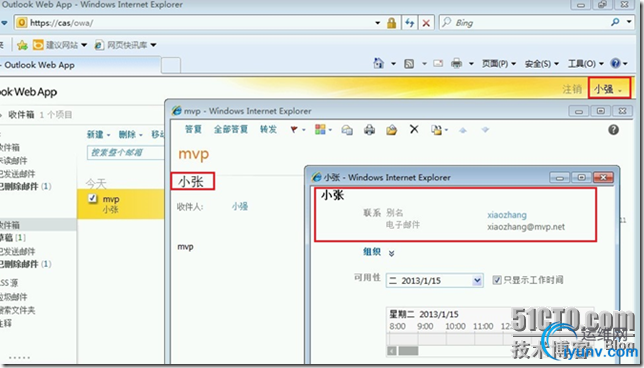Image resolution: width=644 pixels, height=368 pixels.
Task: Click the 搜索整个邮箱 search field
Action: tap(126, 152)
